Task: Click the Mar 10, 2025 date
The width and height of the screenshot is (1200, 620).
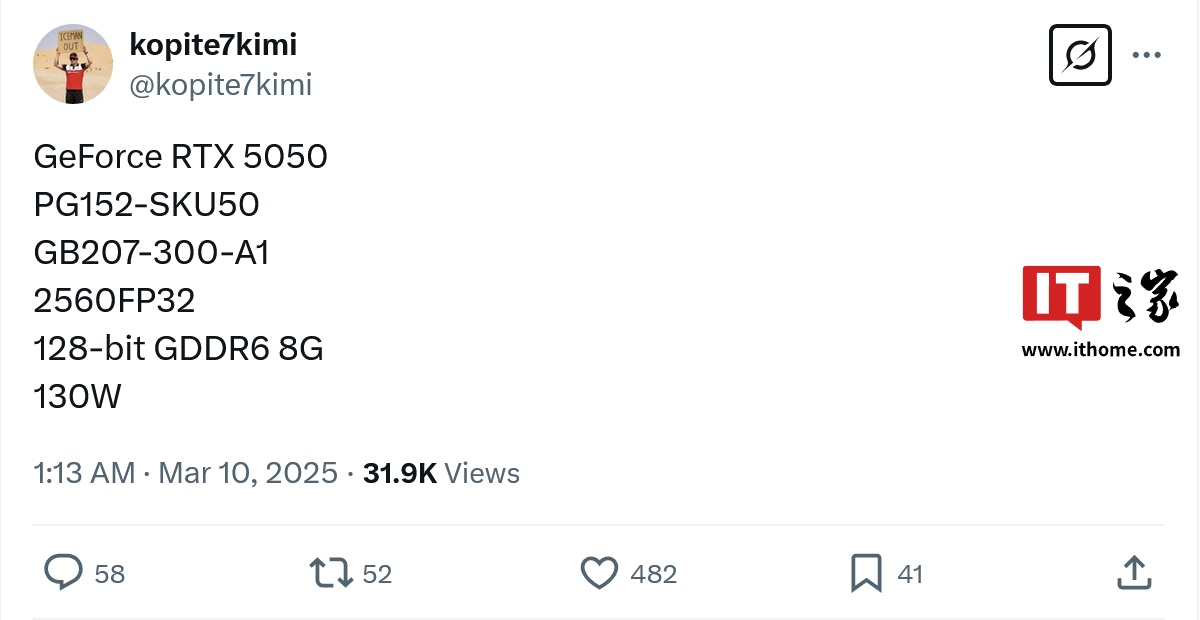Action: (x=248, y=473)
